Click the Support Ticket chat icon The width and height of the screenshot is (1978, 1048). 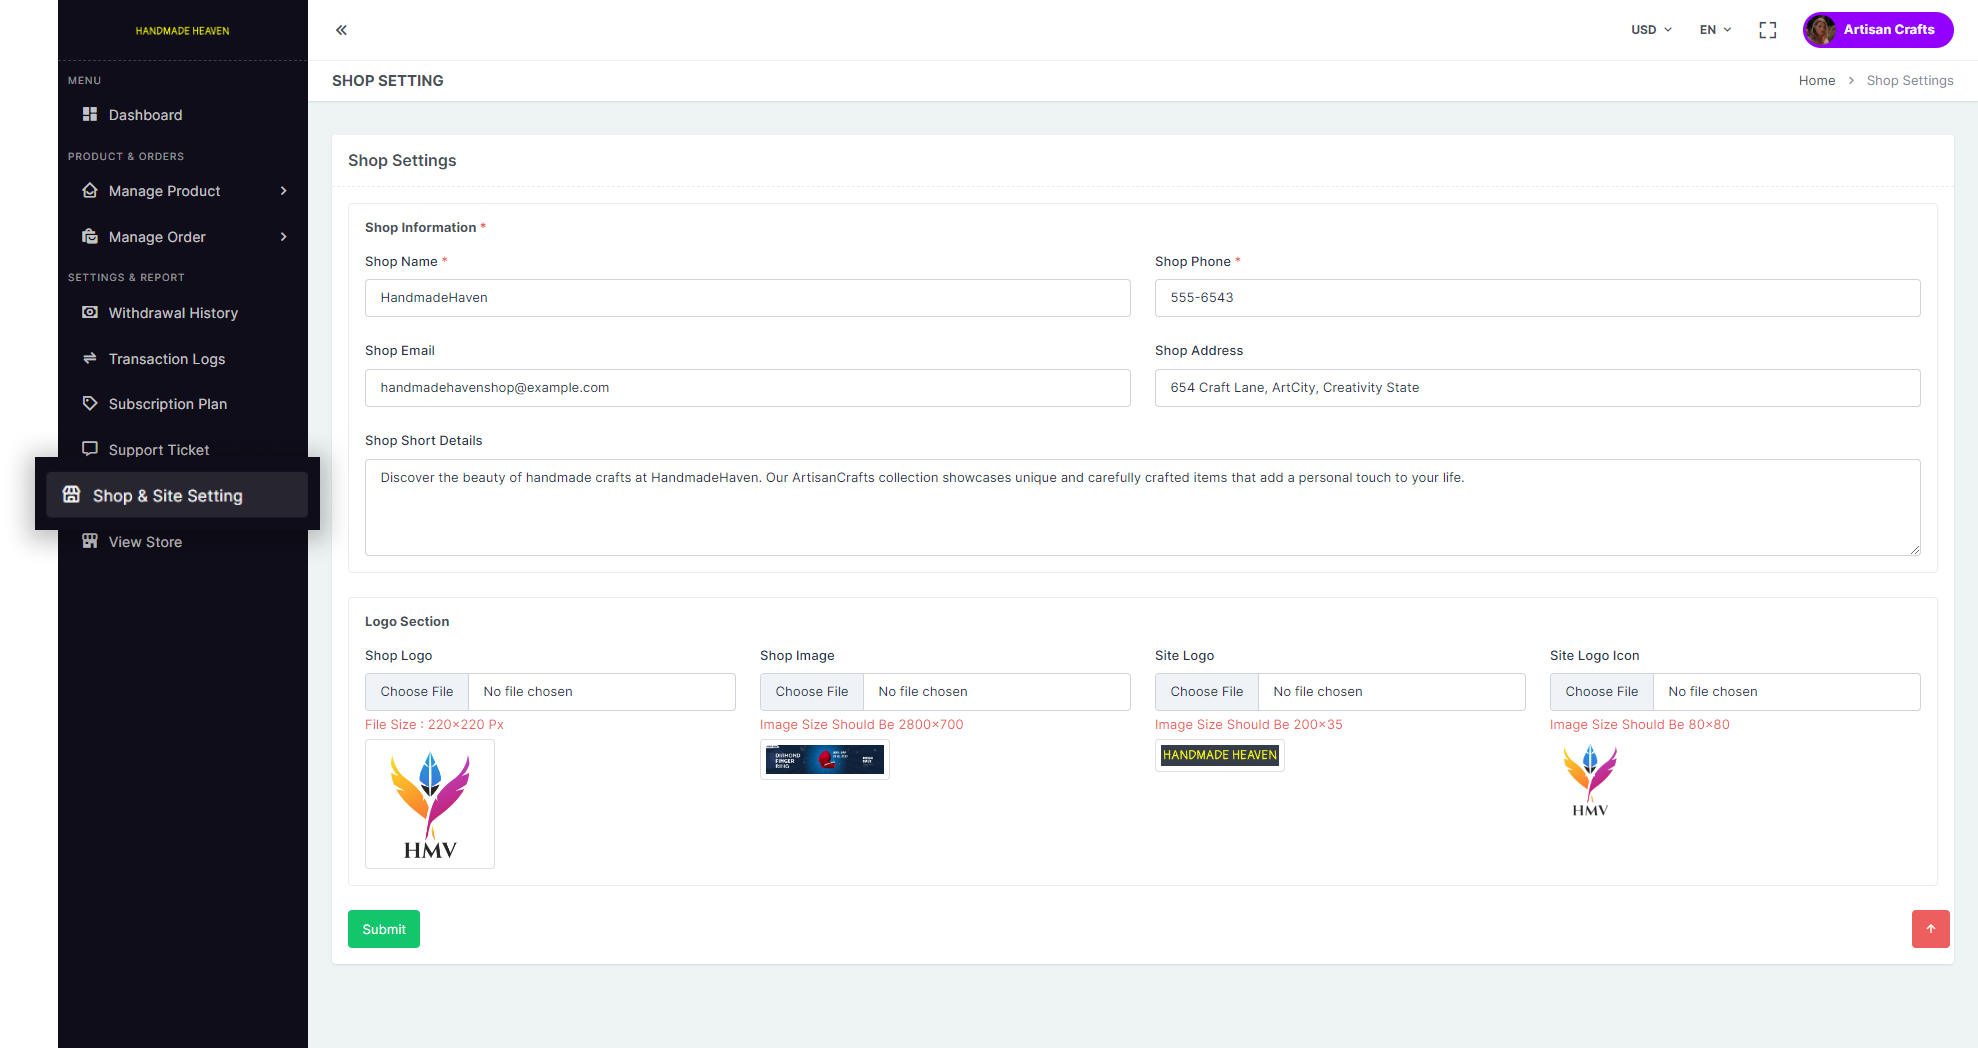click(90, 449)
